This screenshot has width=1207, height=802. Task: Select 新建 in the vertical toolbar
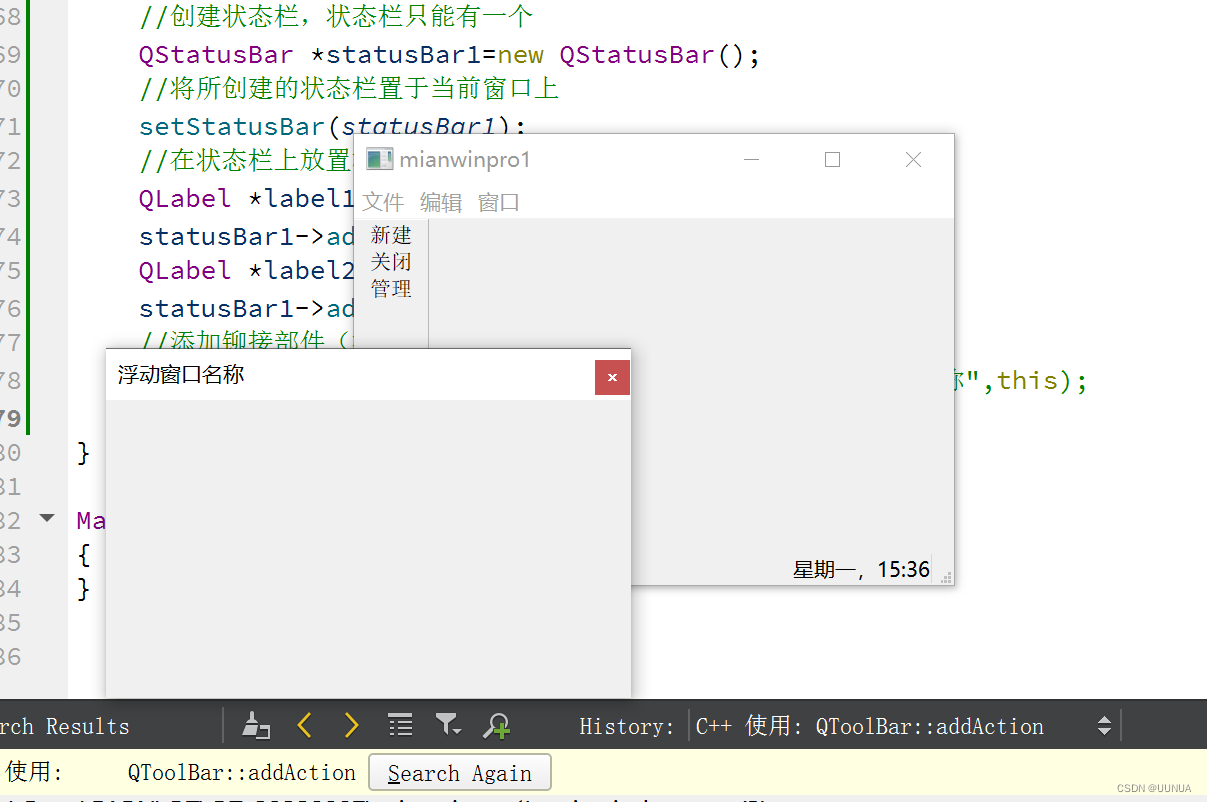(x=391, y=235)
